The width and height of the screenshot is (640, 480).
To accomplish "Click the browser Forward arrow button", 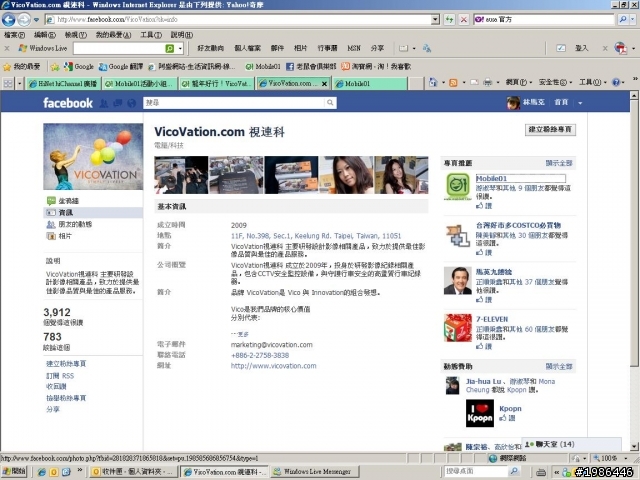I will click(24, 20).
